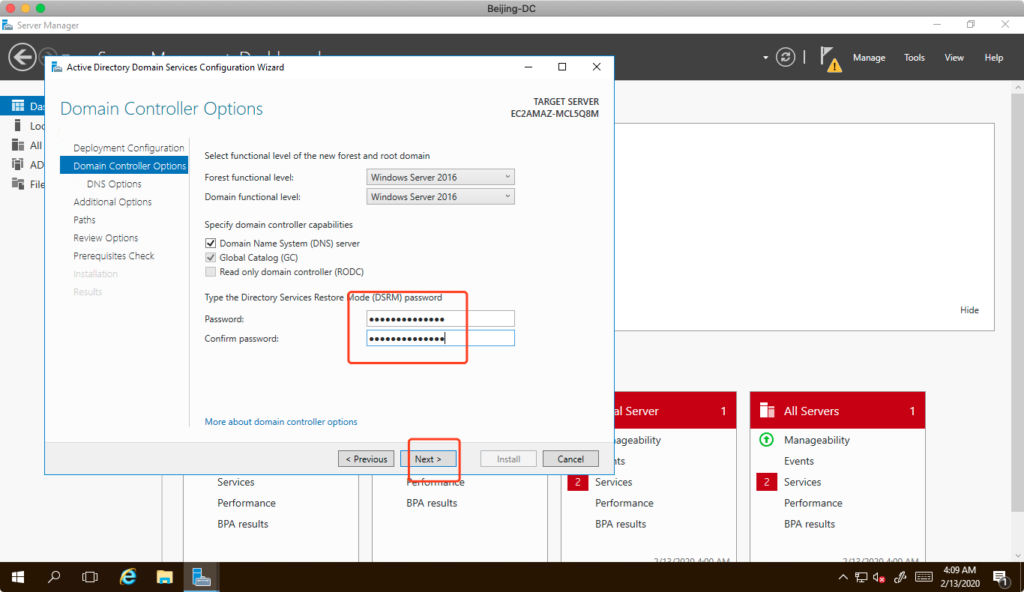This screenshot has height=592, width=1024.
Task: Click the taskbar search magnifier icon
Action: (55, 577)
